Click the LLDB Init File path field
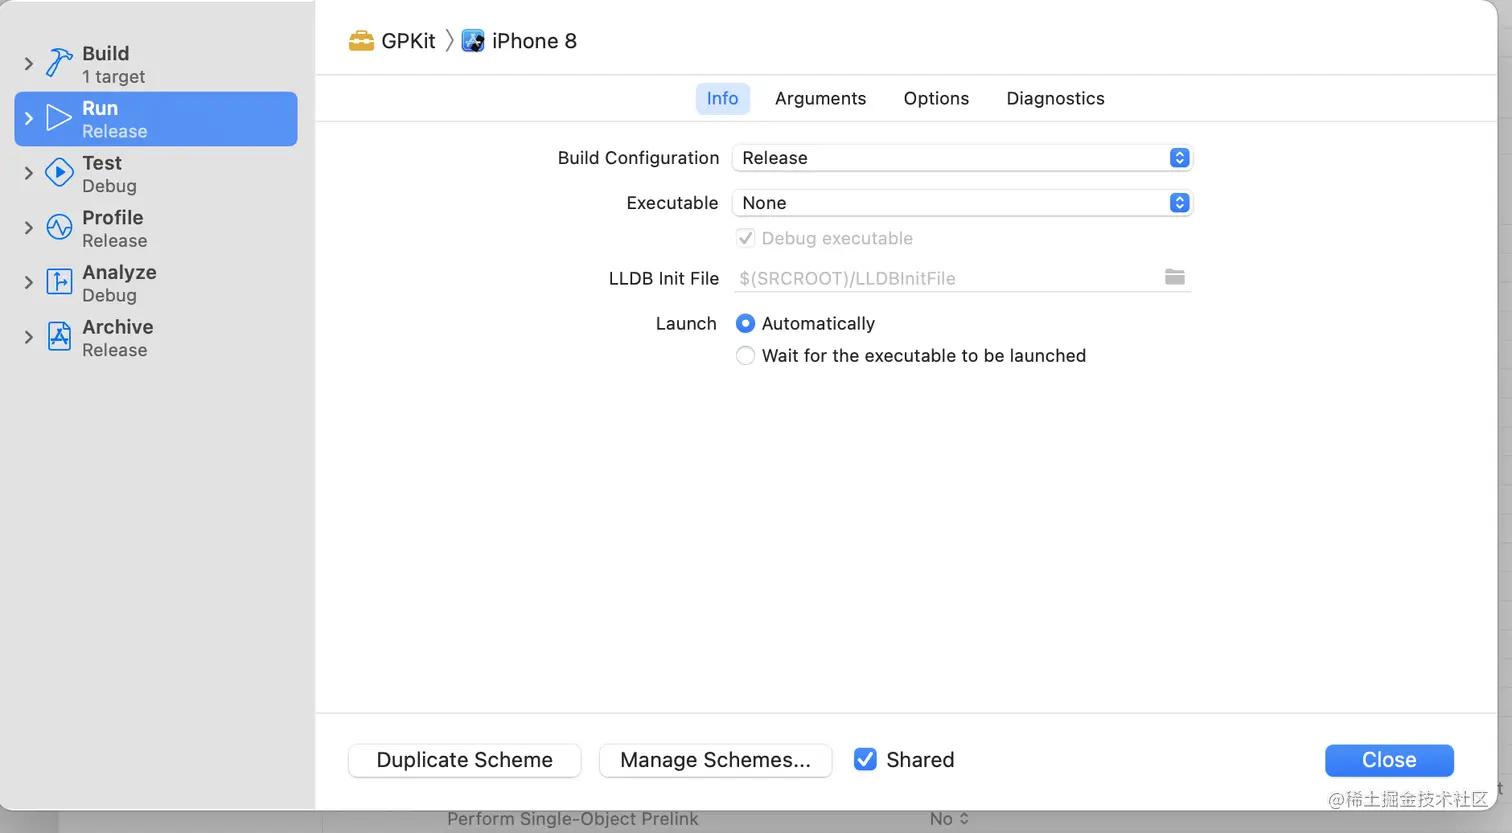 tap(947, 278)
